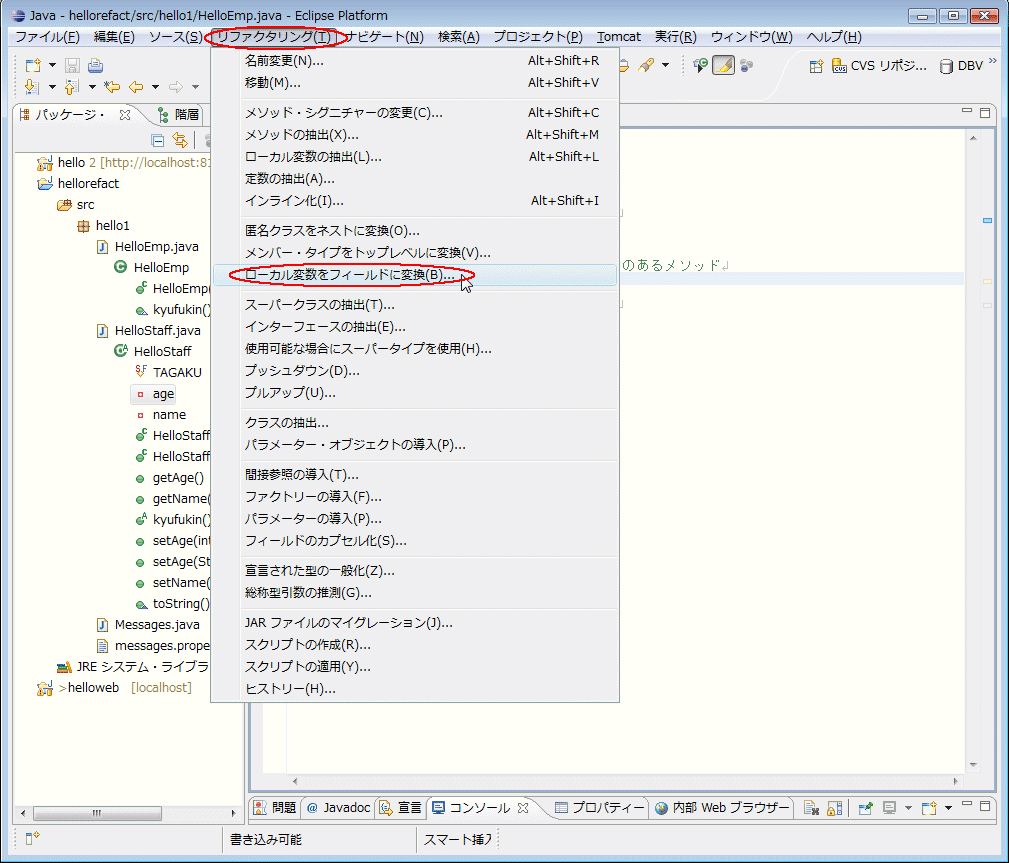Select the toString() method
Viewport: 1009px width, 863px height.
coord(171,604)
